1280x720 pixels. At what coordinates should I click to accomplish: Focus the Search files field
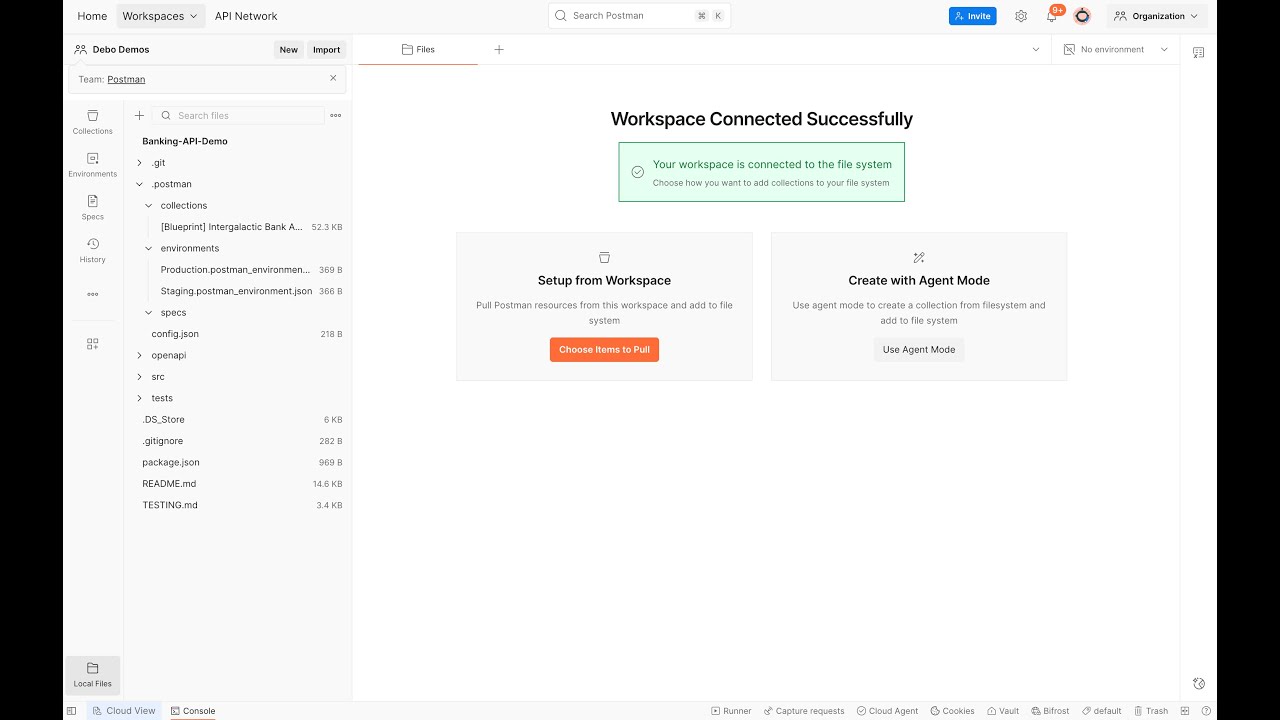tap(239, 115)
